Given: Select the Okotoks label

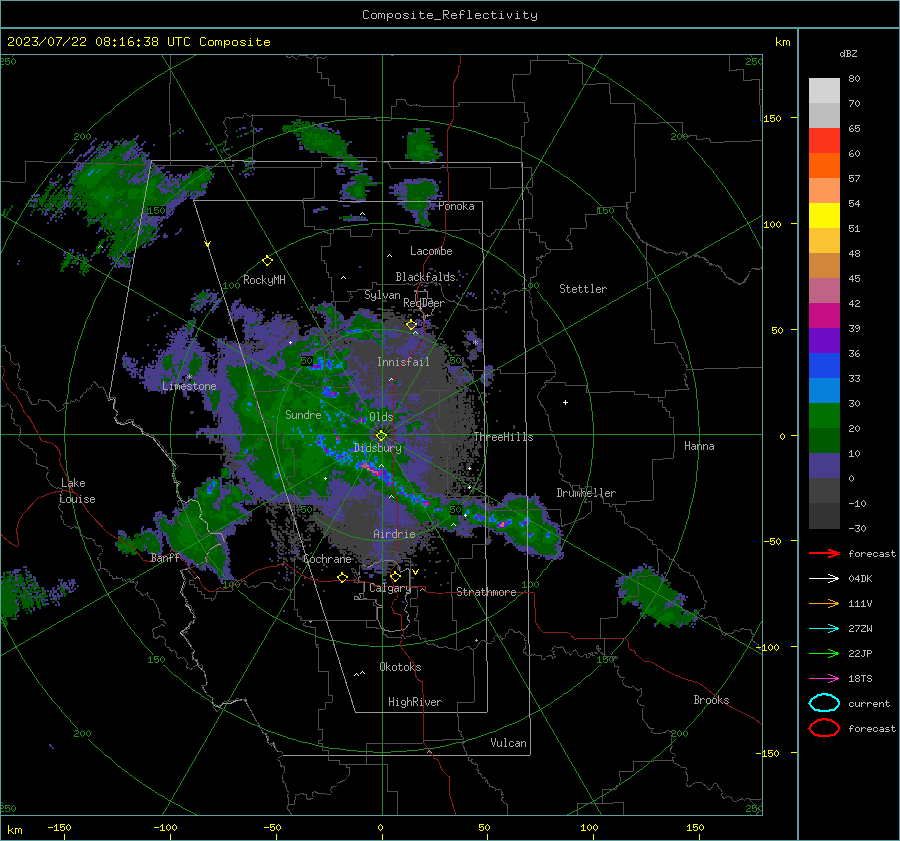Looking at the screenshot, I should (400, 667).
